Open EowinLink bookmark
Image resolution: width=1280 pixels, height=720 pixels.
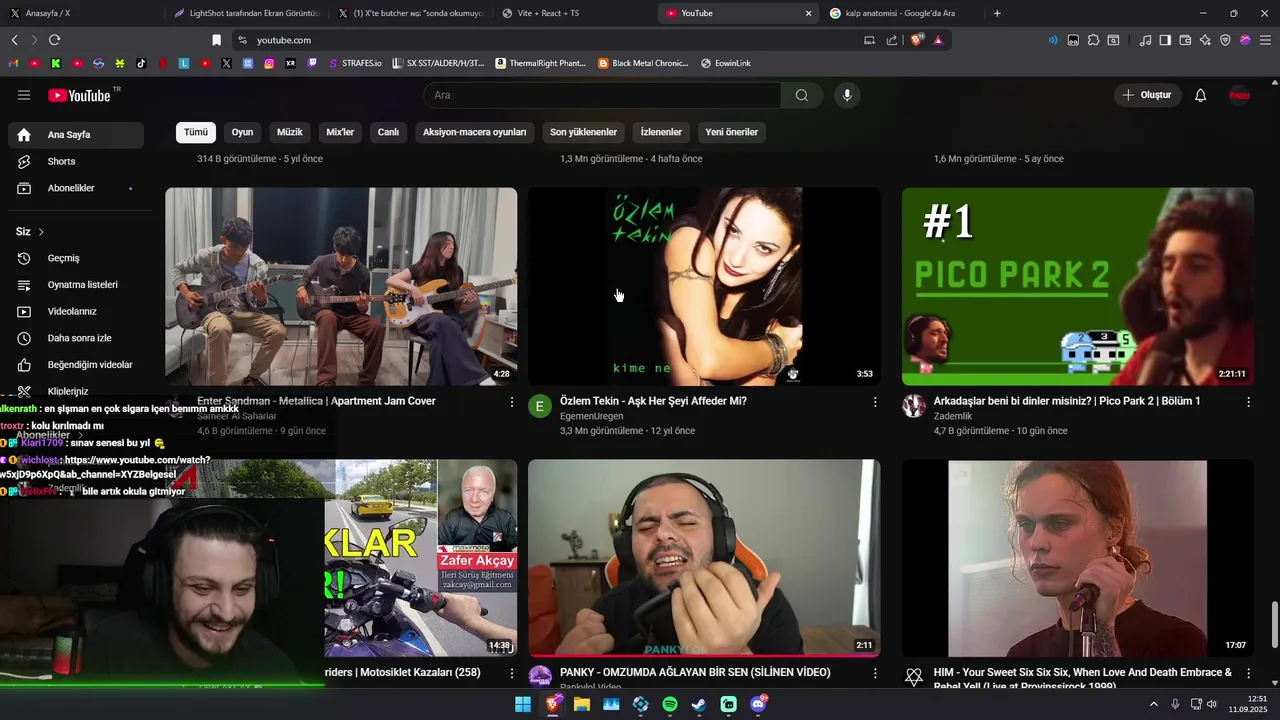pos(726,63)
